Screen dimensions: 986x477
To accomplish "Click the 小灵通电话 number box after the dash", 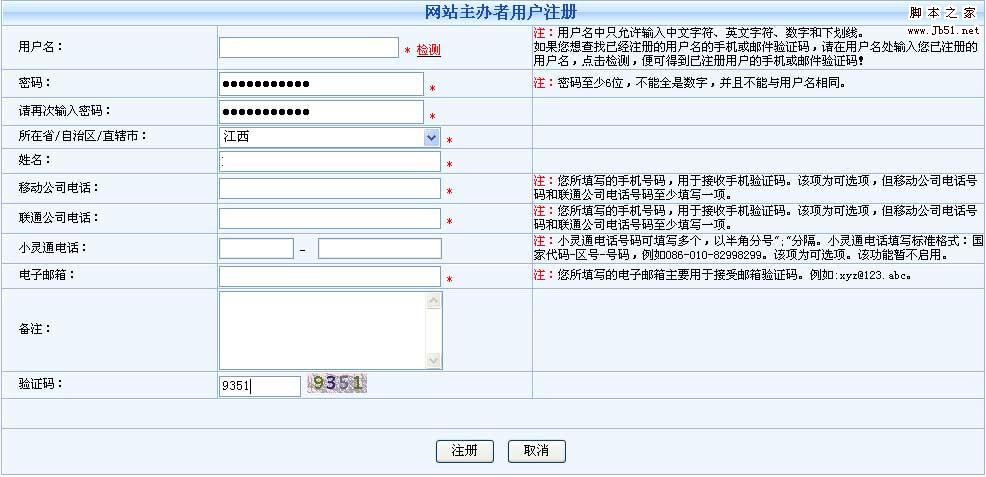I will point(379,249).
